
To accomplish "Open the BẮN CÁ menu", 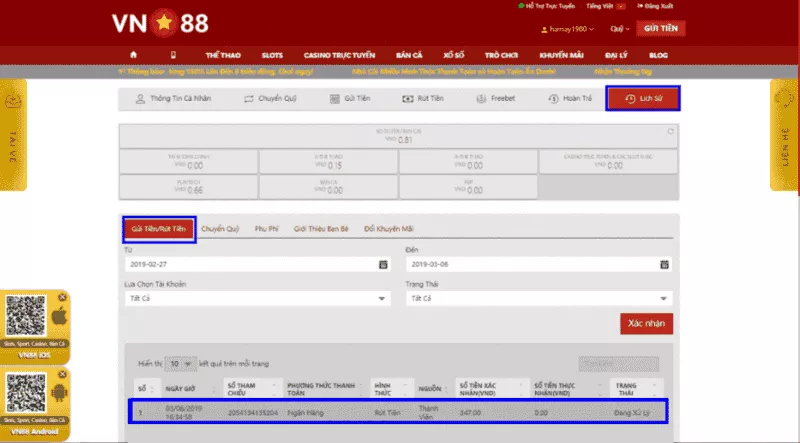I will pos(409,55).
